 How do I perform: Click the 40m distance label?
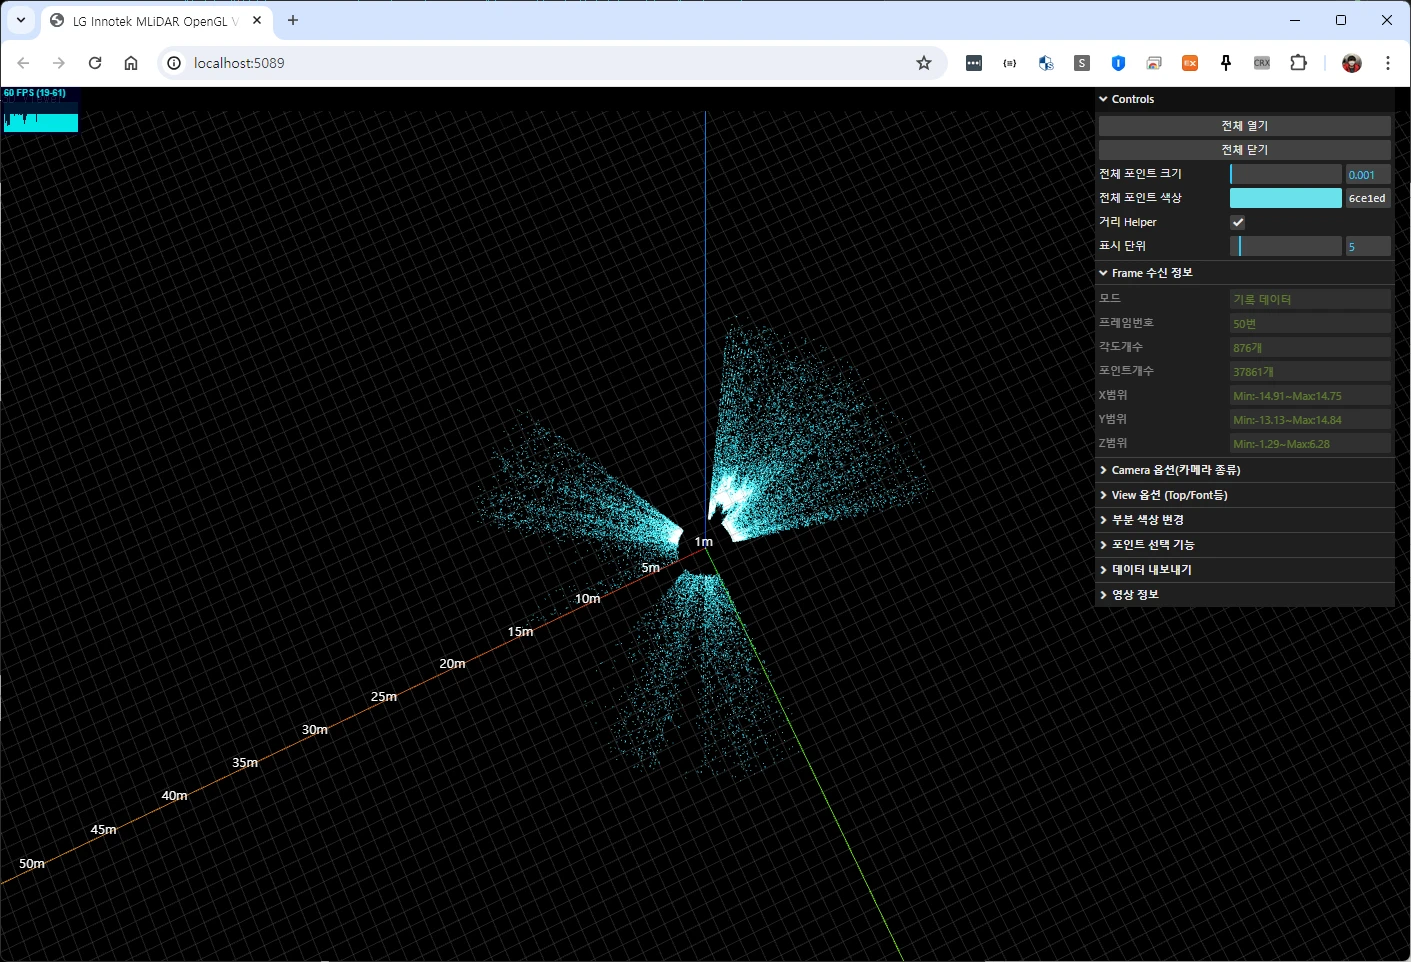pos(174,795)
